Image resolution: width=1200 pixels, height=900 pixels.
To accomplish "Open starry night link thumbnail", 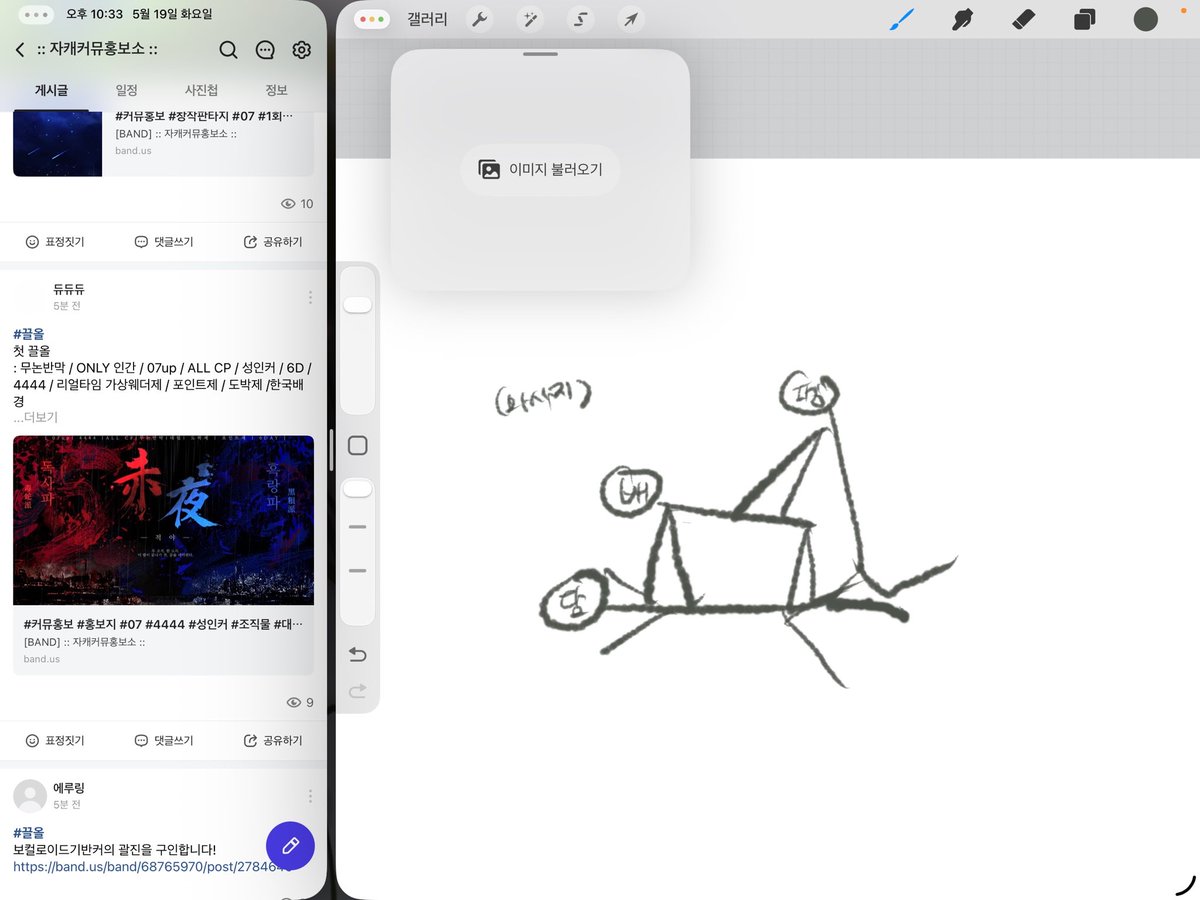I will [x=58, y=143].
